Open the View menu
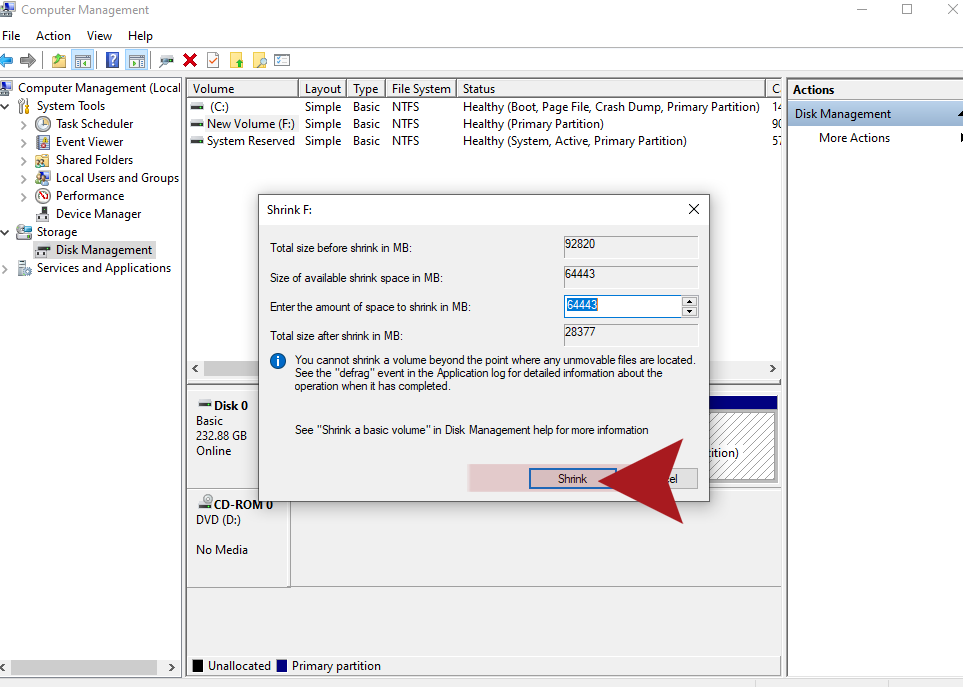Viewport: 963px width, 687px height. click(x=99, y=36)
